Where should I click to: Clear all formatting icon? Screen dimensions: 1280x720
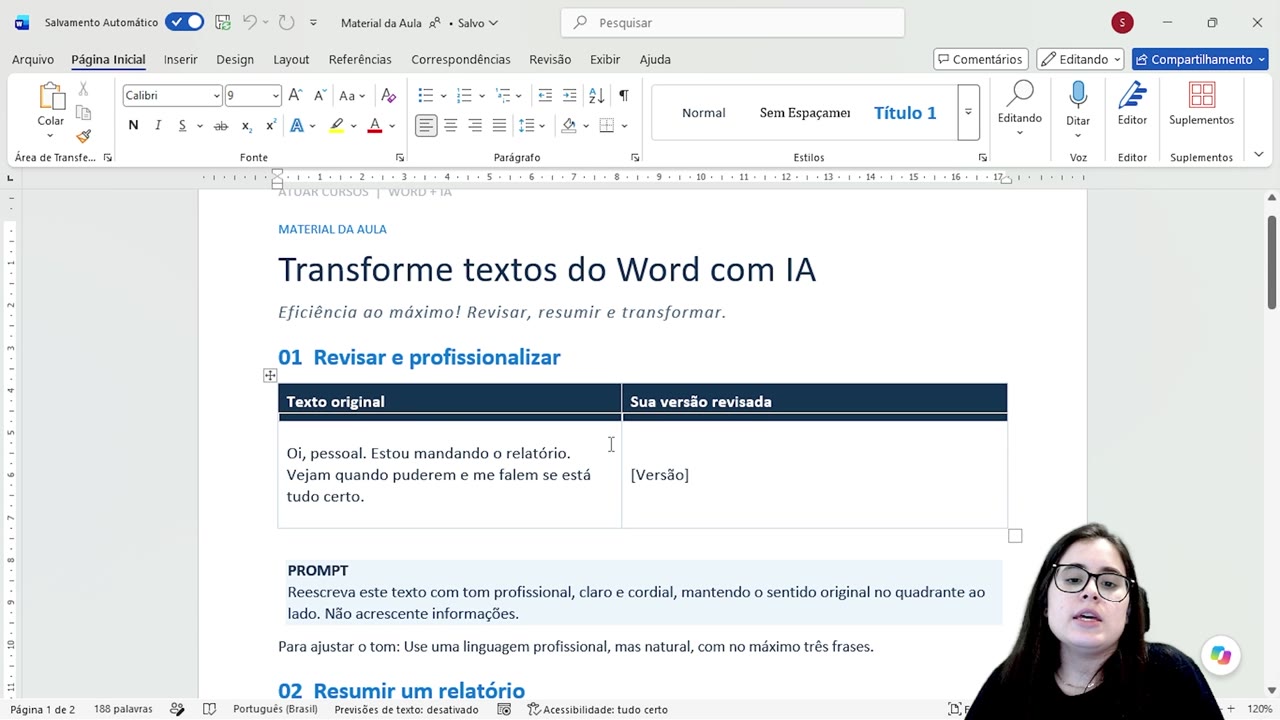pos(389,95)
